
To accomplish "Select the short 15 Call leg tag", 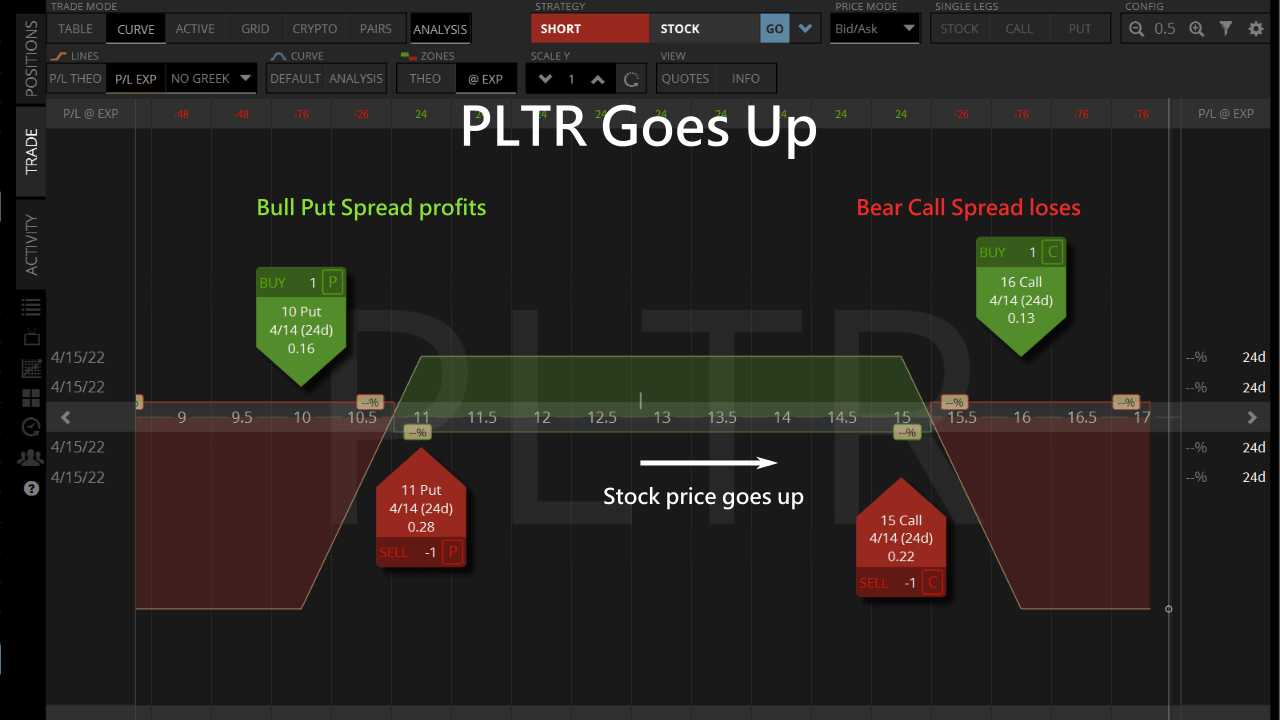I will pyautogui.click(x=902, y=537).
